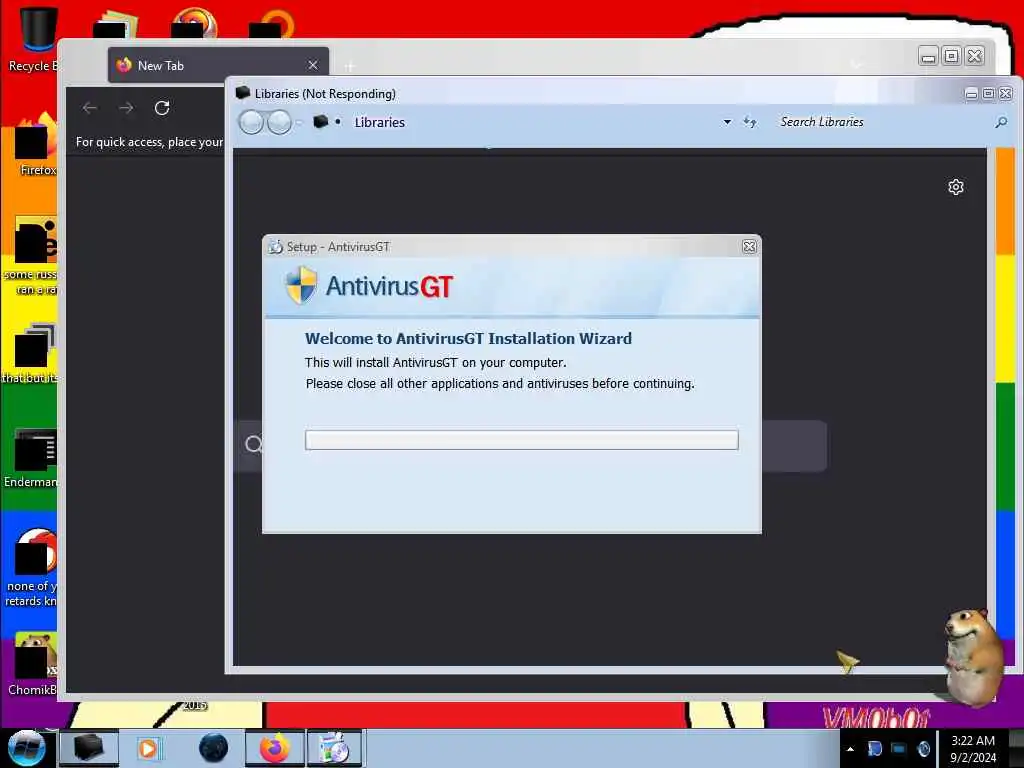
Task: Show hidden system tray icons
Action: coord(850,749)
